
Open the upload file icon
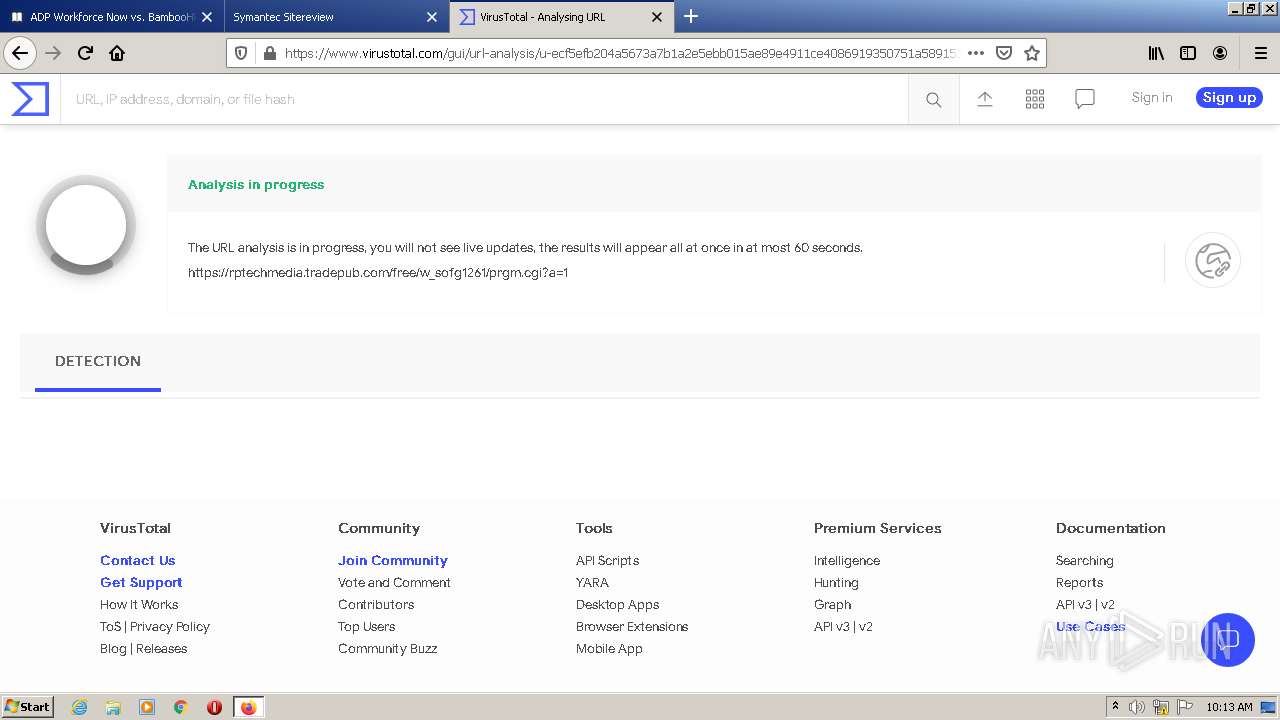pos(985,99)
